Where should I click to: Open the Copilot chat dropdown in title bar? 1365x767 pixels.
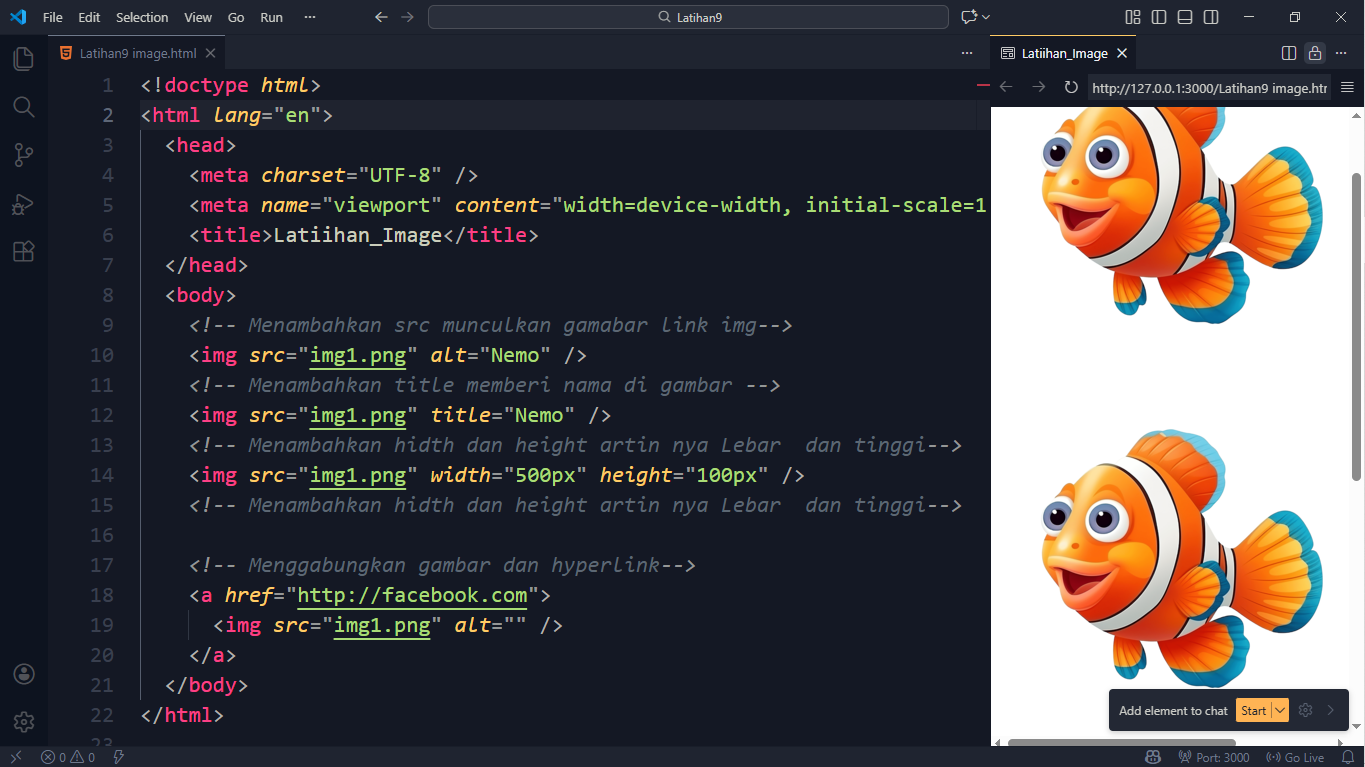(x=986, y=17)
